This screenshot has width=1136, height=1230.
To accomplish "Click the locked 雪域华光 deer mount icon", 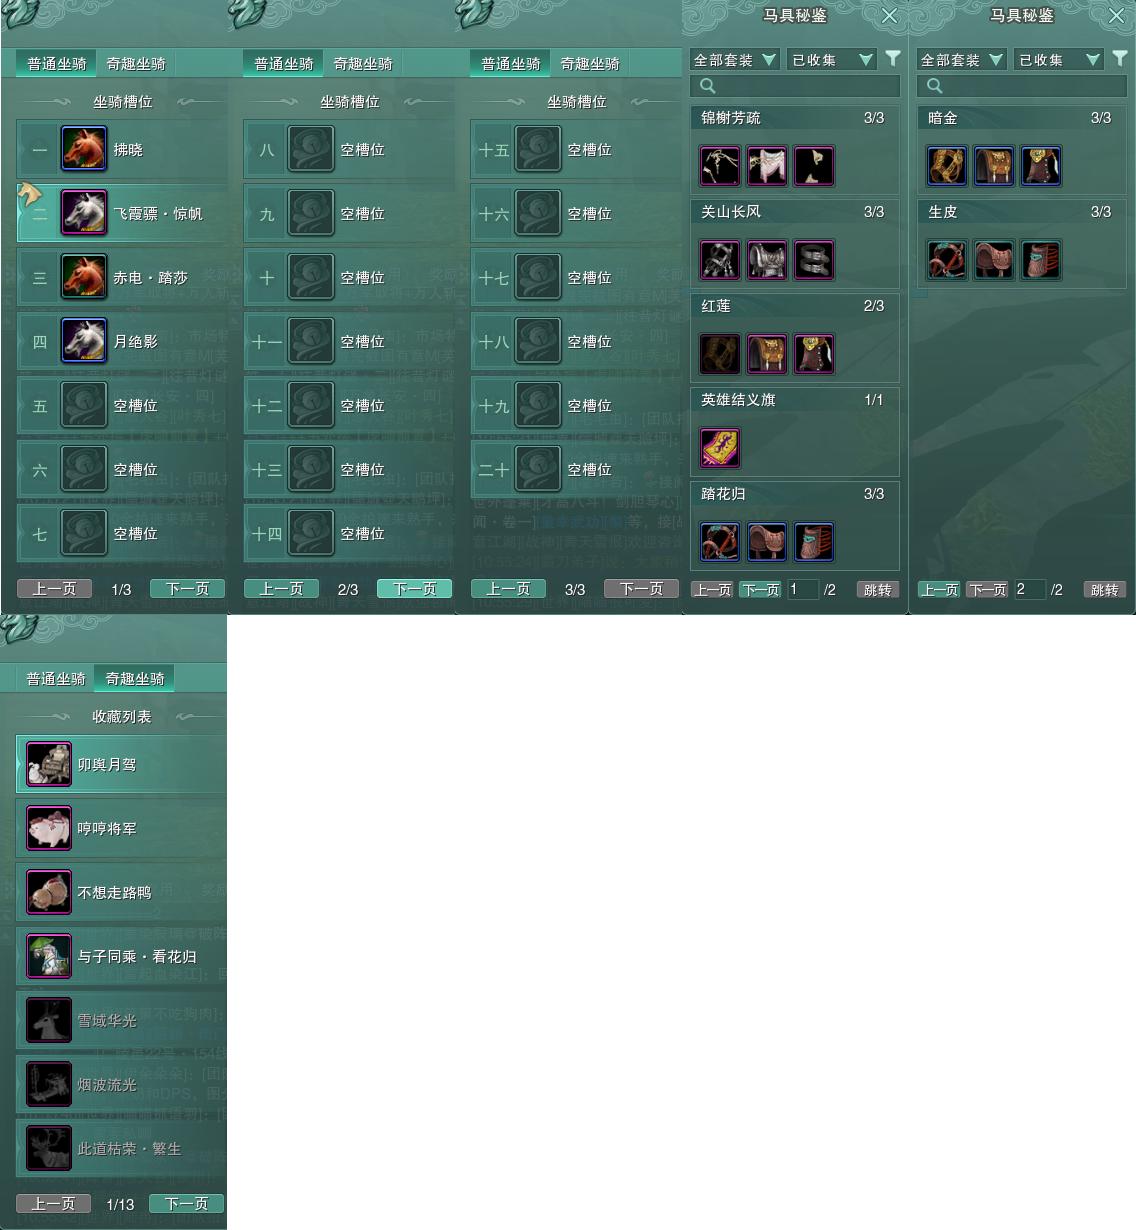I will click(49, 1020).
